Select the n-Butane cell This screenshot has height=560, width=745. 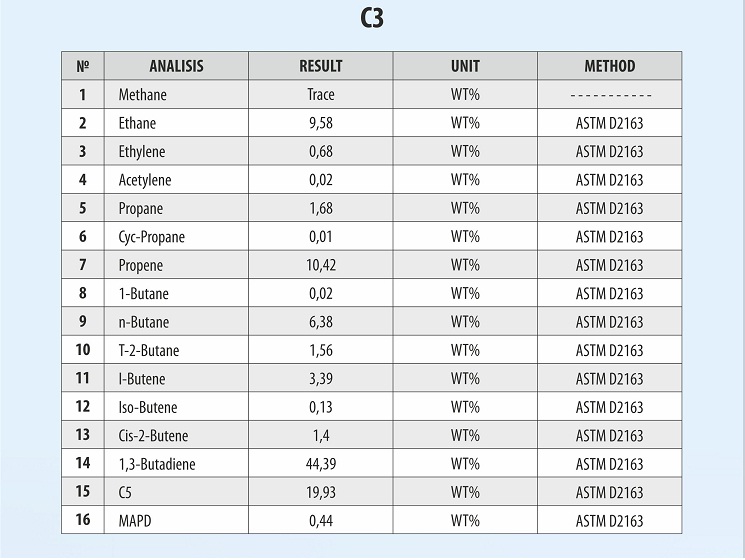point(144,322)
